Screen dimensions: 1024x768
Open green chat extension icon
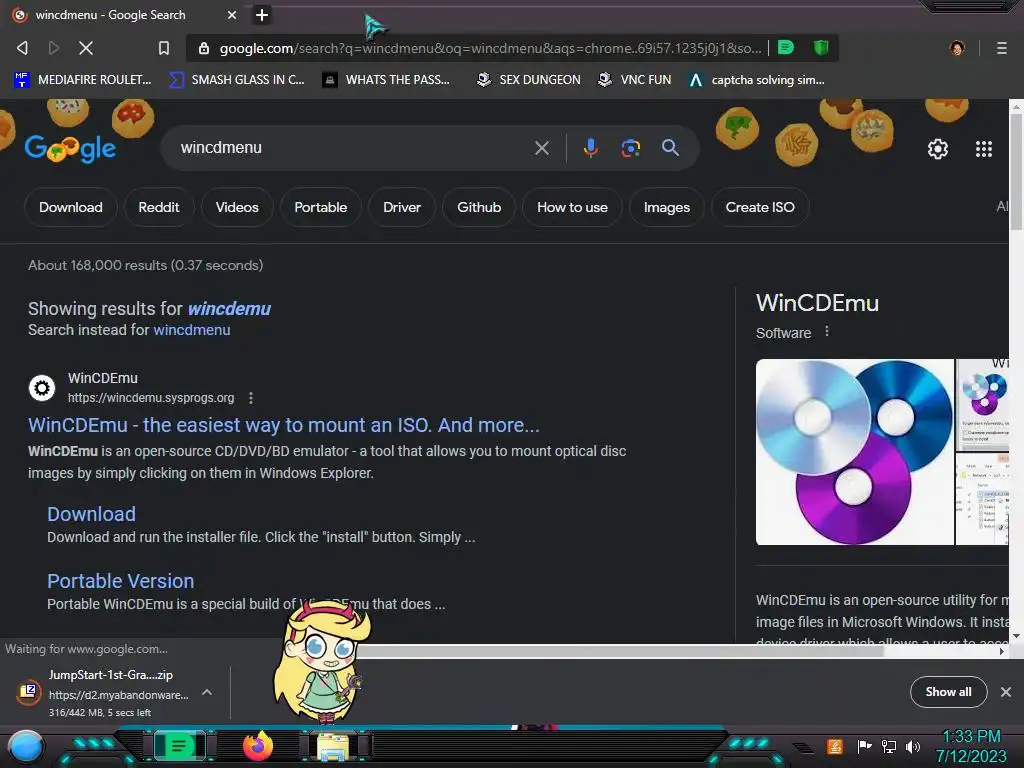[x=786, y=48]
